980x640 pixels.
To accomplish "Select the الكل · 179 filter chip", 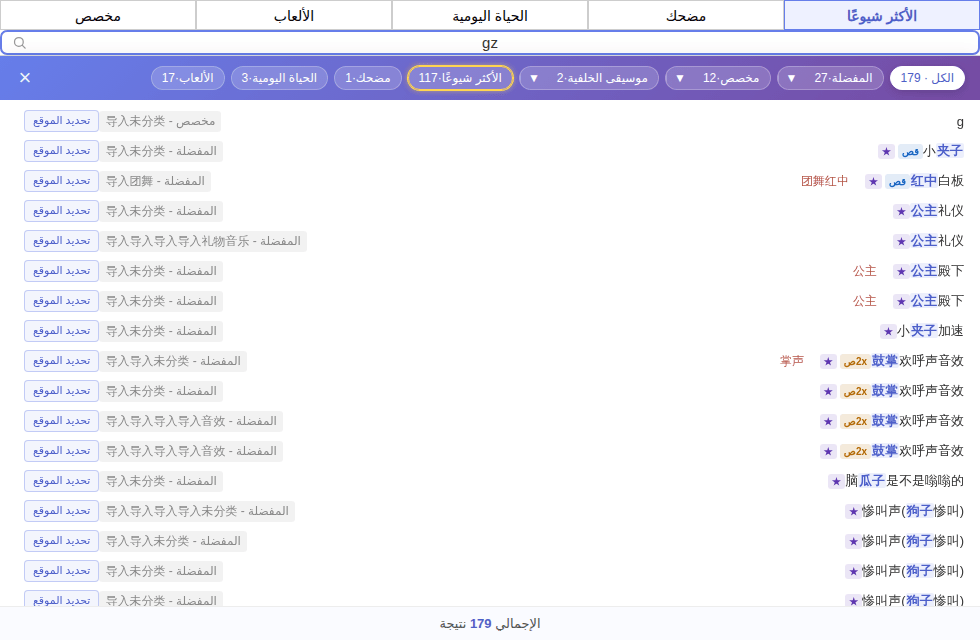I will [x=927, y=78].
